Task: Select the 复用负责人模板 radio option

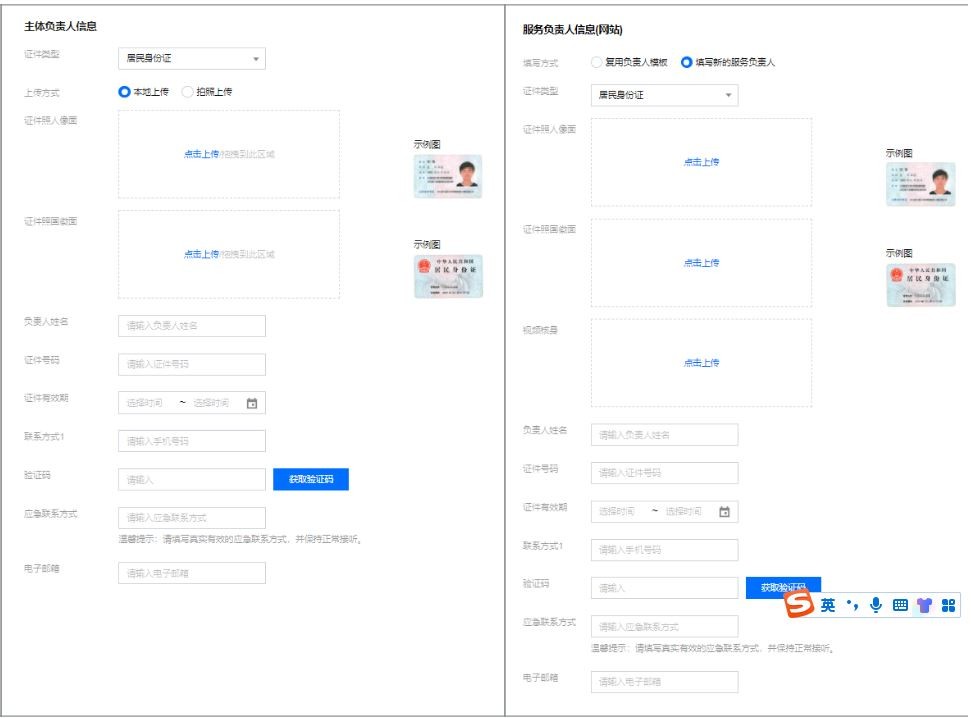Action: point(597,62)
